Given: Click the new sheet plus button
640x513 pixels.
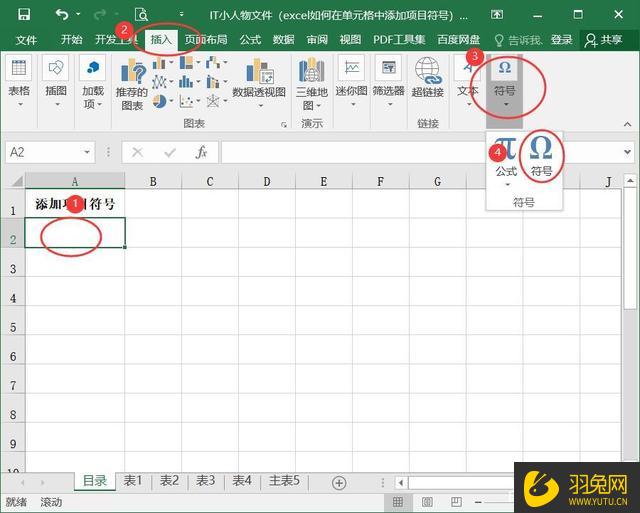Looking at the screenshot, I should (x=339, y=483).
